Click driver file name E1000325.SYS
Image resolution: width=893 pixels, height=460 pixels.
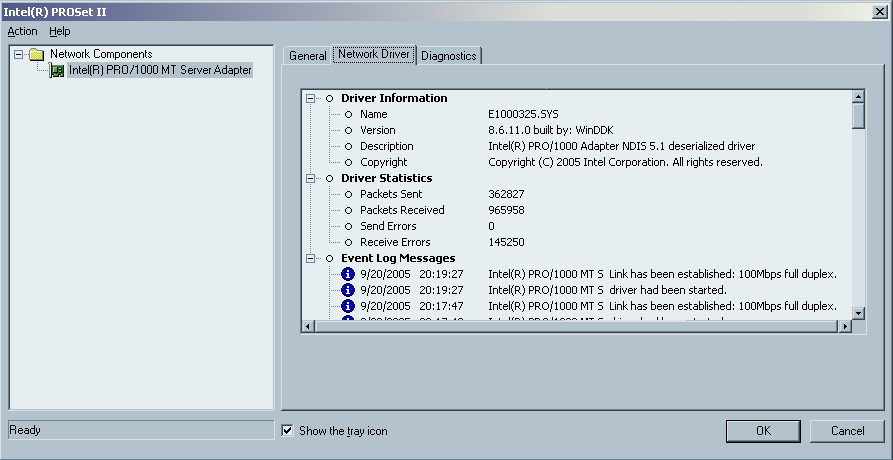point(523,114)
